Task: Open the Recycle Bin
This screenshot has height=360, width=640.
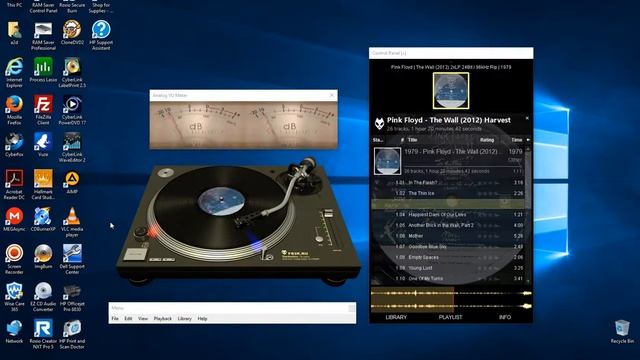Action: pos(622,331)
